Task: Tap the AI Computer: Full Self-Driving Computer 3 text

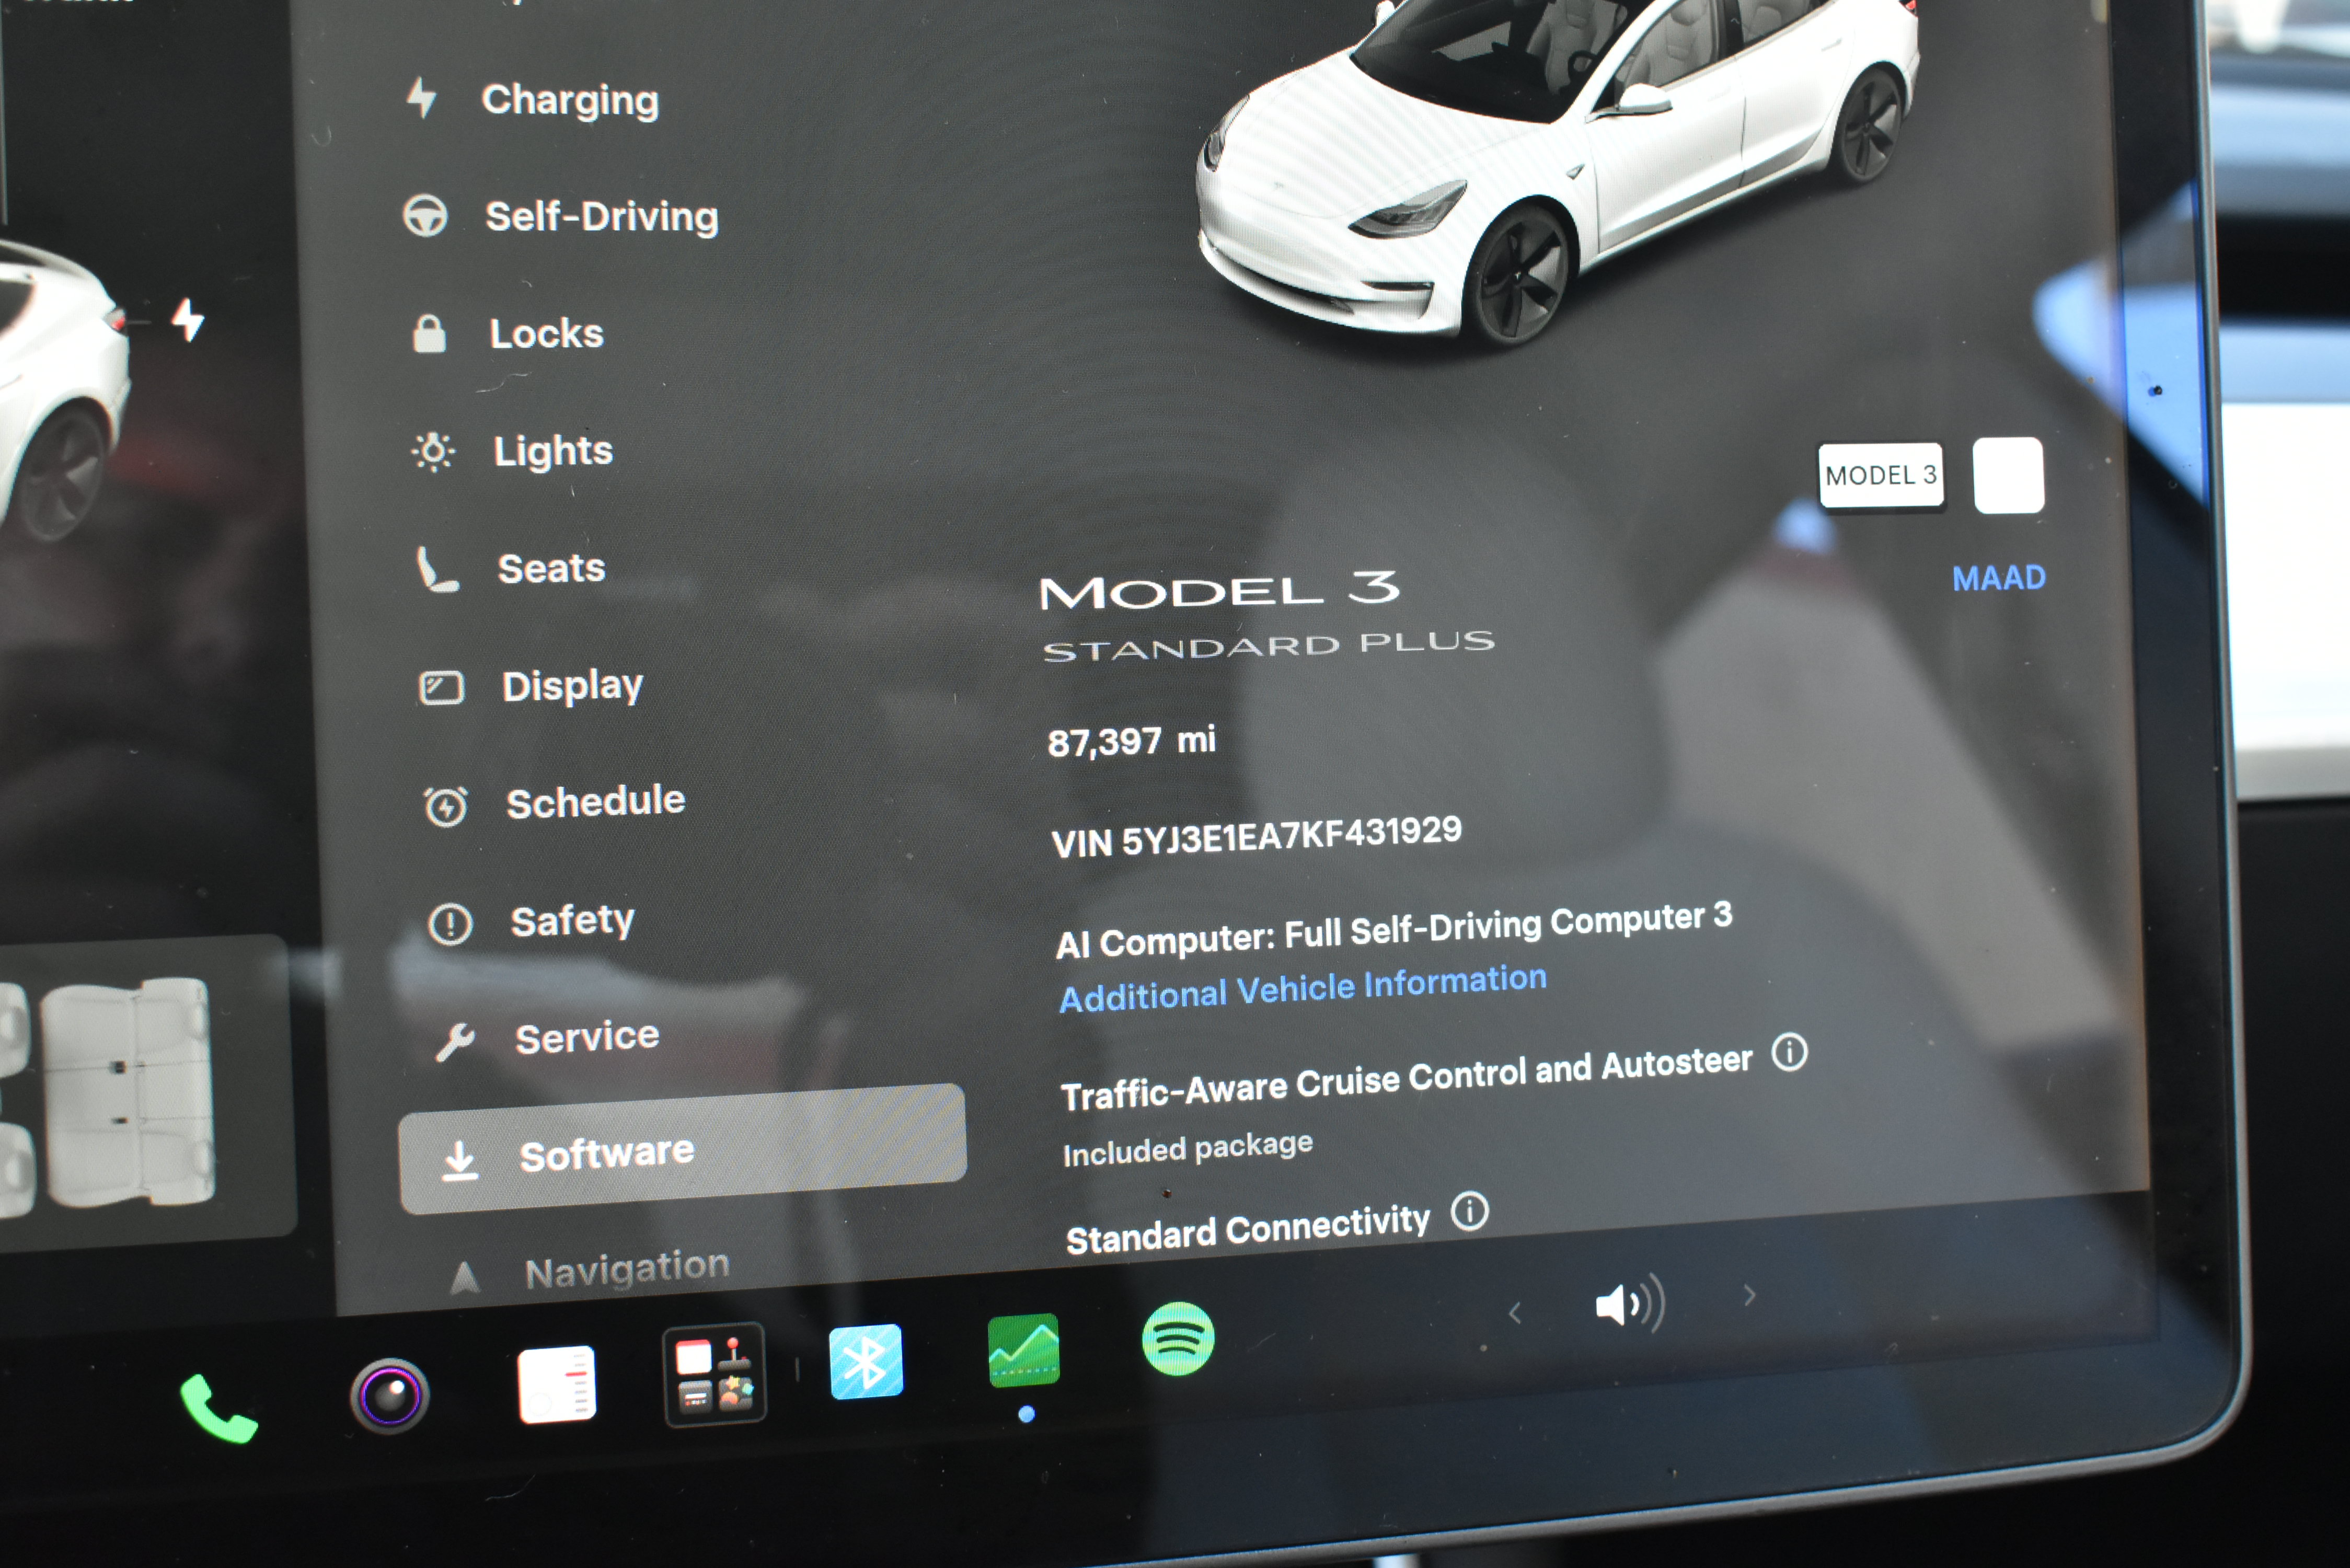Action: pyautogui.click(x=1394, y=930)
